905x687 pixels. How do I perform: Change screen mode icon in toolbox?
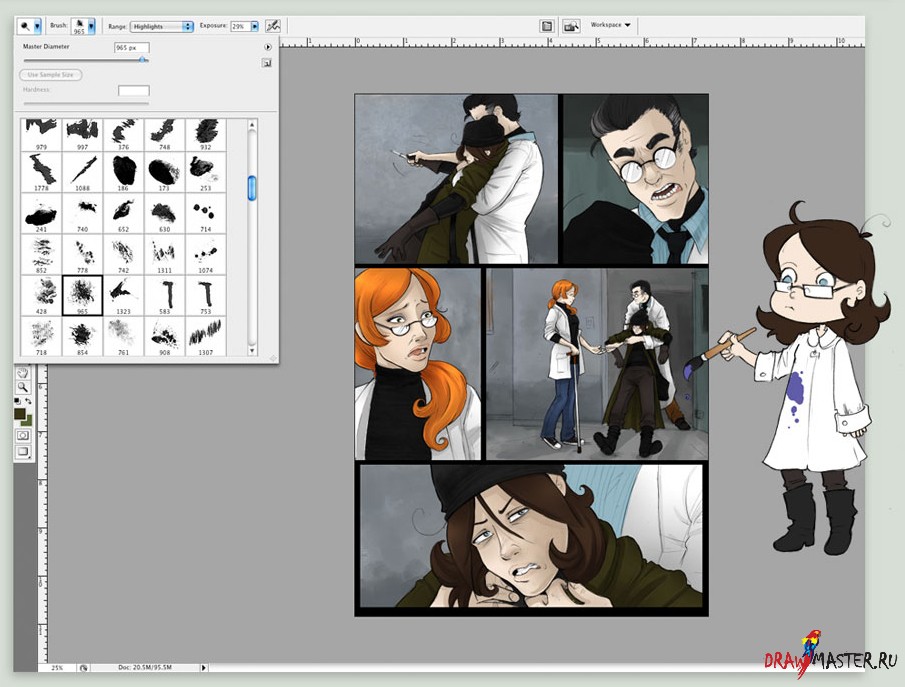22,452
